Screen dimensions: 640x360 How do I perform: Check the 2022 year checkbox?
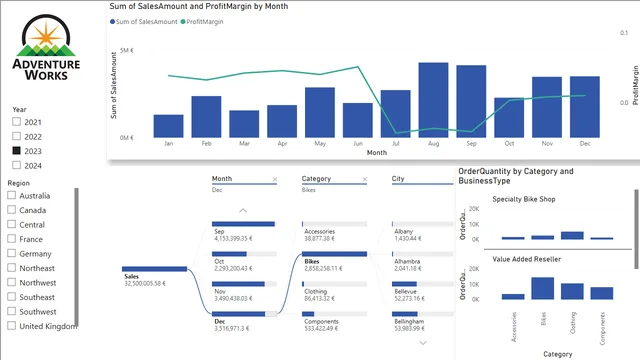point(16,136)
